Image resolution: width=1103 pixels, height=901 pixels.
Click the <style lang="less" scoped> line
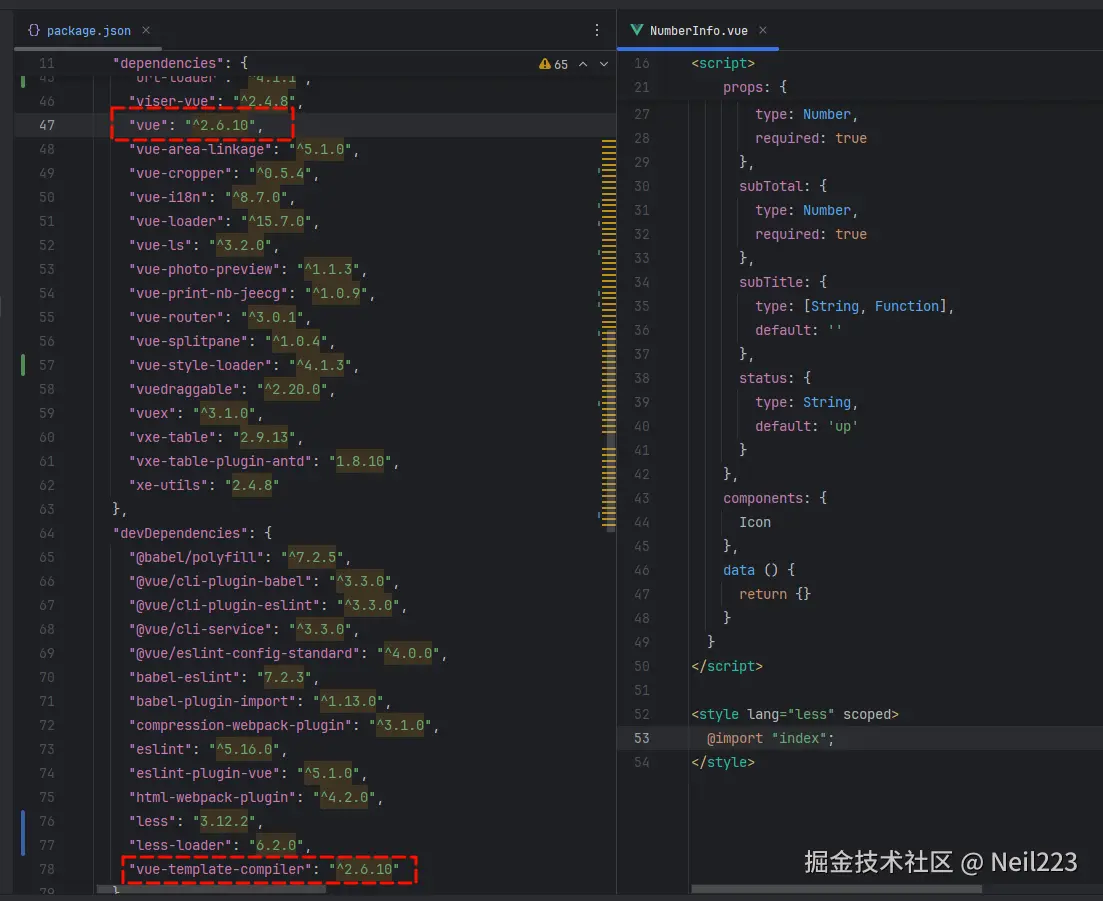795,715
